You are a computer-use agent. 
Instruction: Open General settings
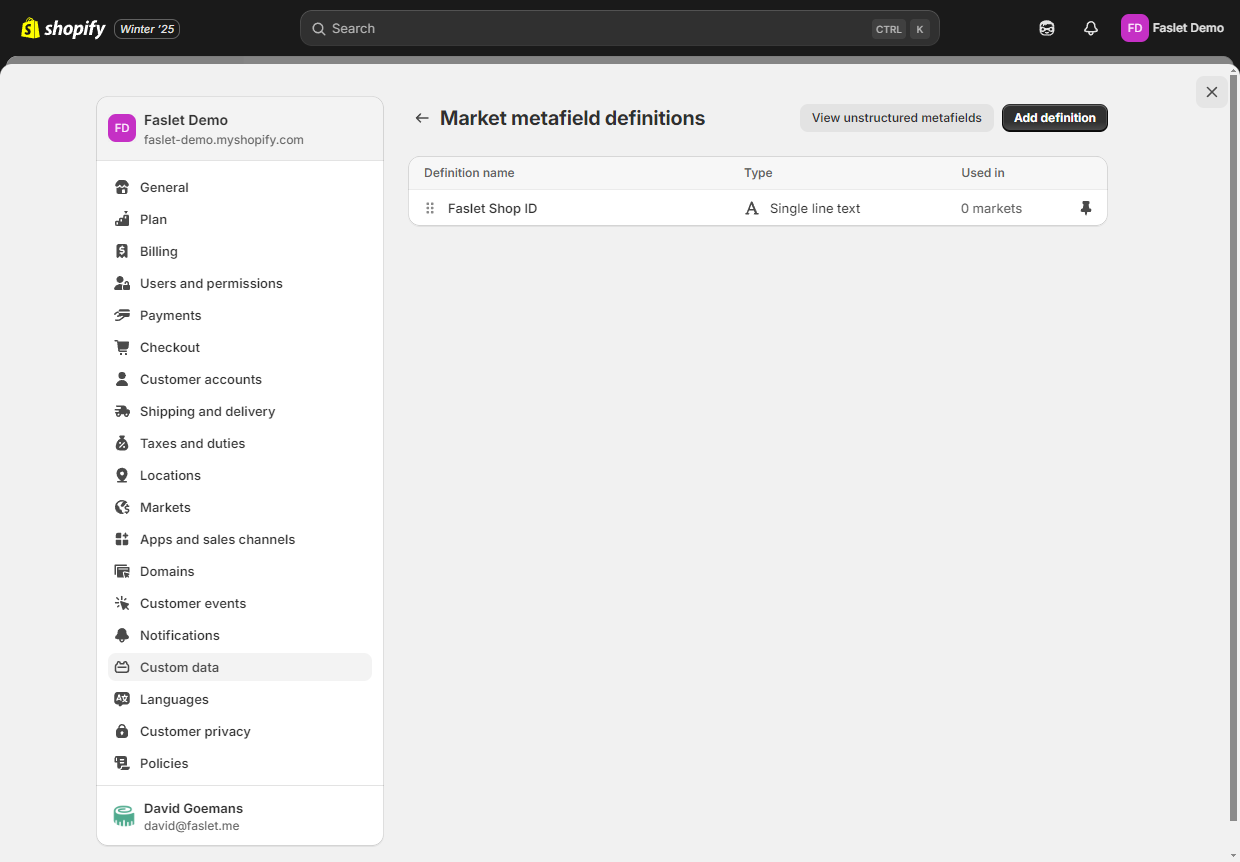[240, 187]
